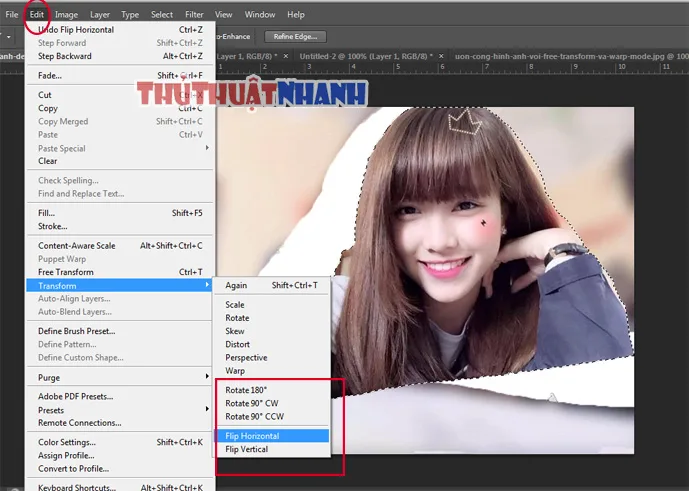Choose Warp in Transform submenu

point(272,371)
